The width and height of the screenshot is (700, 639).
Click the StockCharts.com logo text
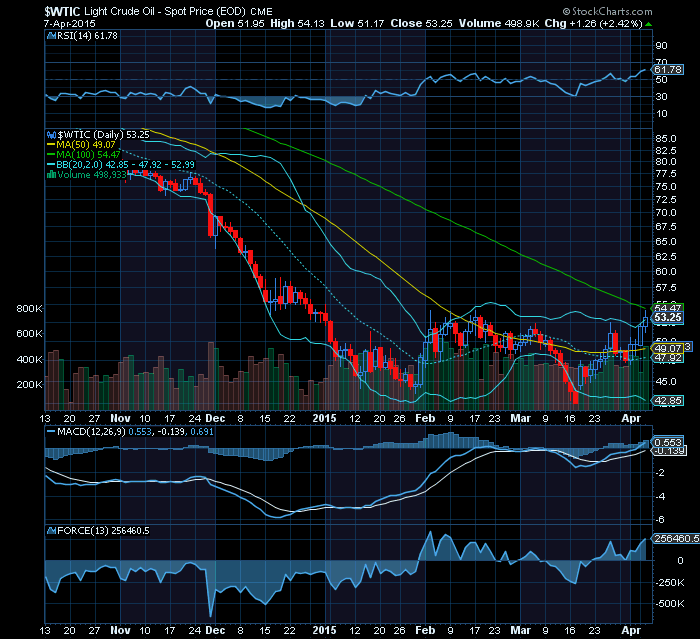pos(608,12)
